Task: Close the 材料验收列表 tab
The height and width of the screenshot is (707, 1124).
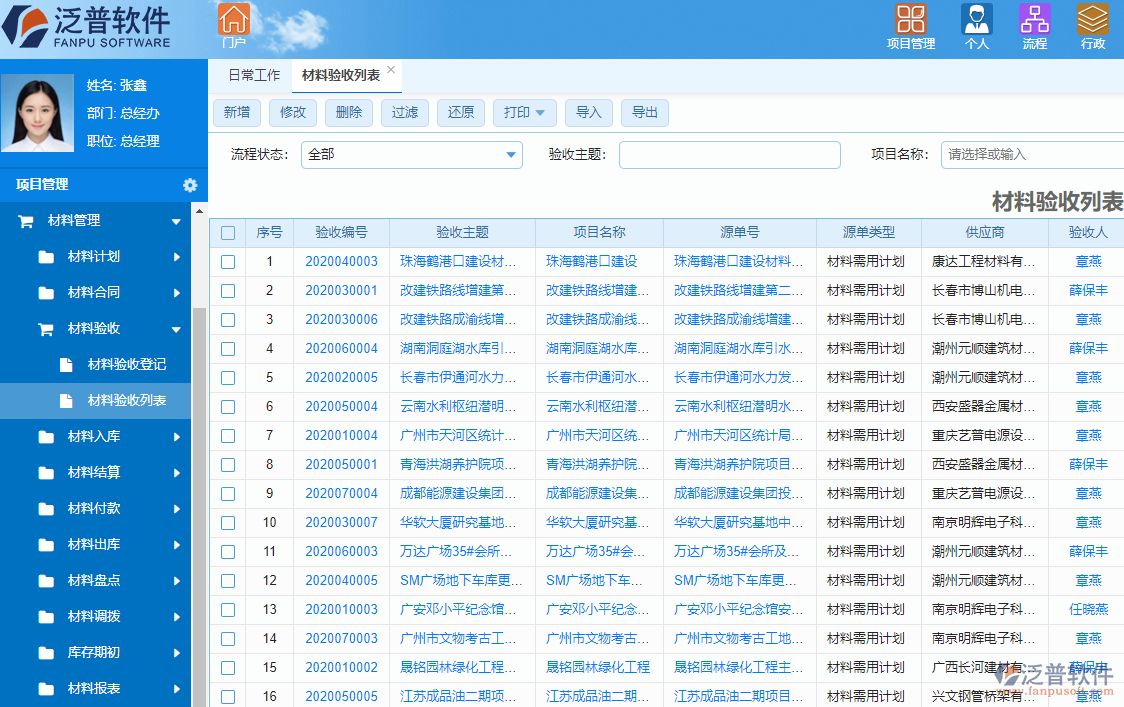Action: [x=389, y=69]
